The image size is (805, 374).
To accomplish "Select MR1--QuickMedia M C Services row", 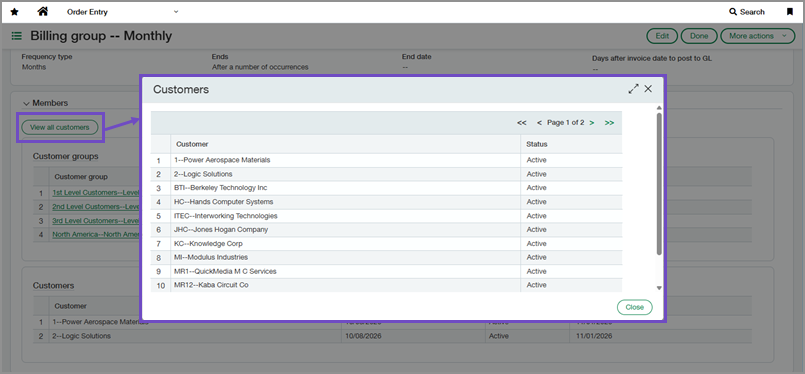I will pyautogui.click(x=386, y=271).
